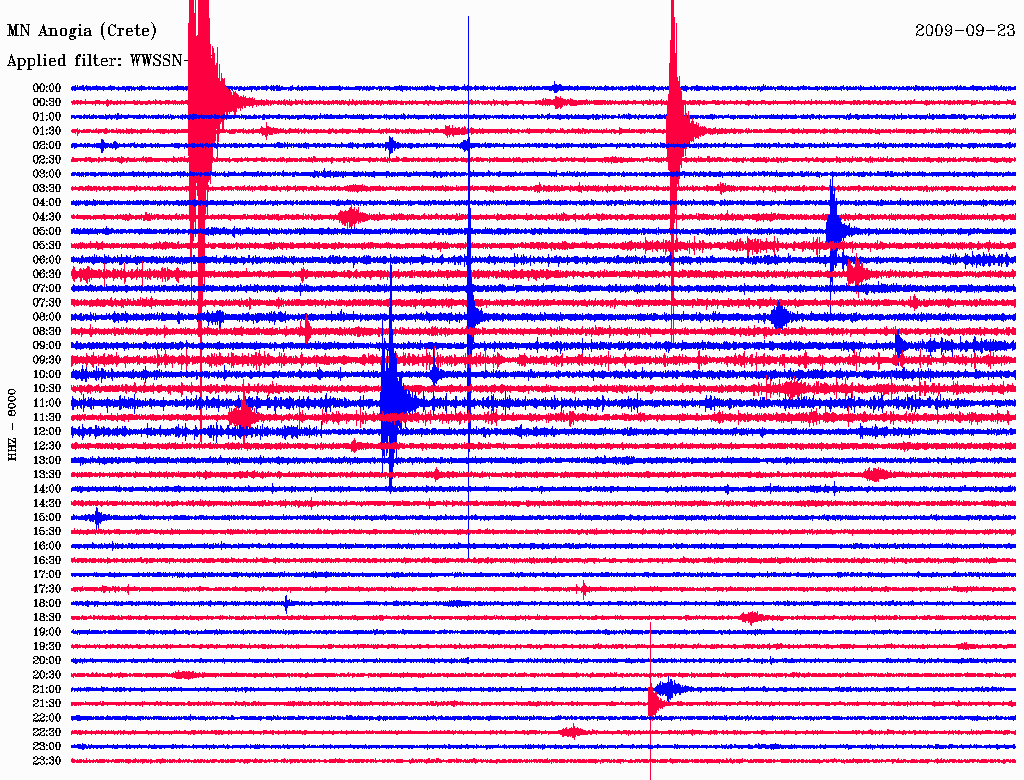
Task: Select the '06:00' time label
Action: 47,259
